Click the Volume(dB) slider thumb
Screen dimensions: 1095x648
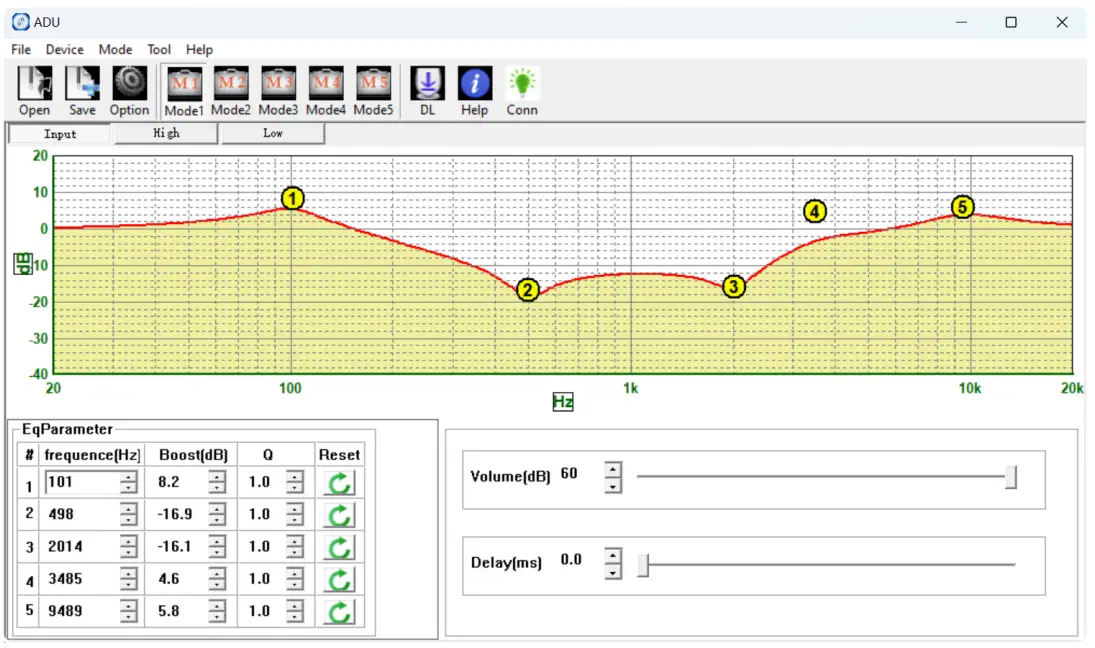coord(1011,477)
